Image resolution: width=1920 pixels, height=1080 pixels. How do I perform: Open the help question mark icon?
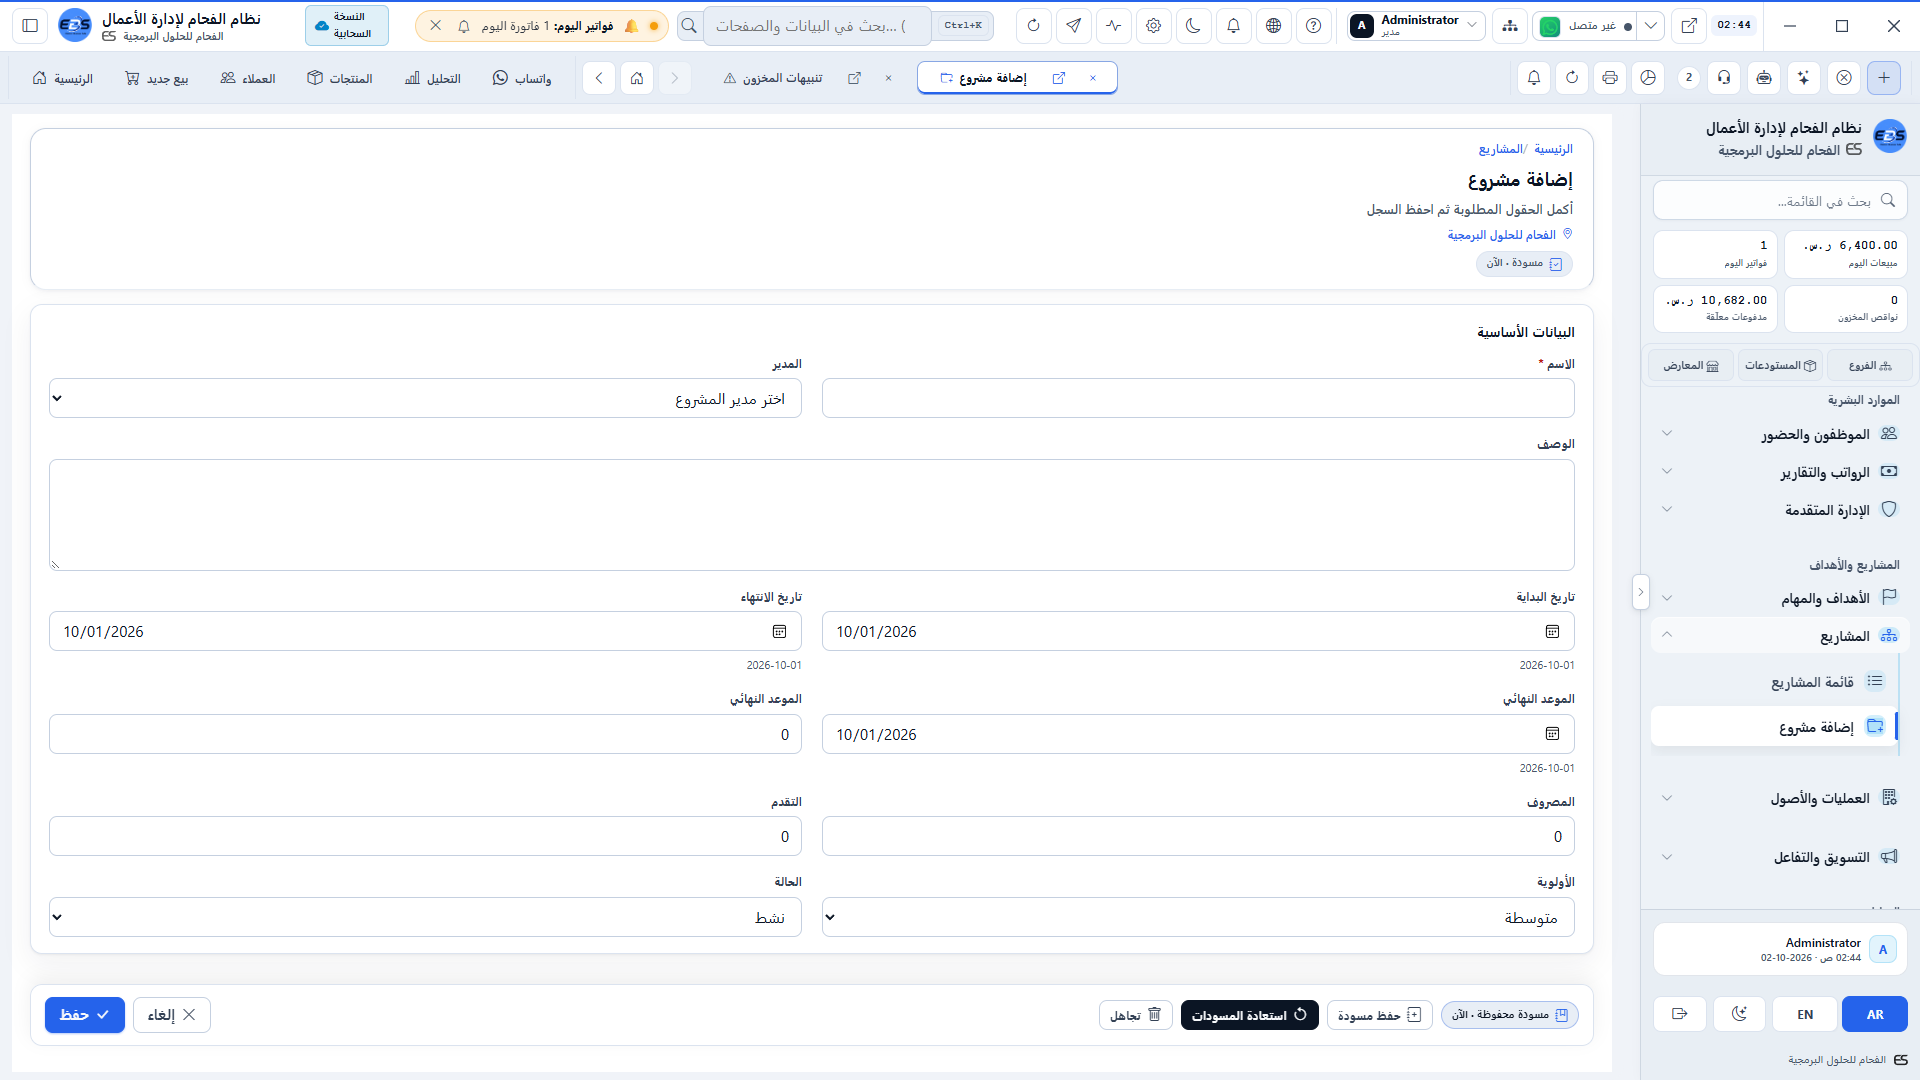point(1313,26)
